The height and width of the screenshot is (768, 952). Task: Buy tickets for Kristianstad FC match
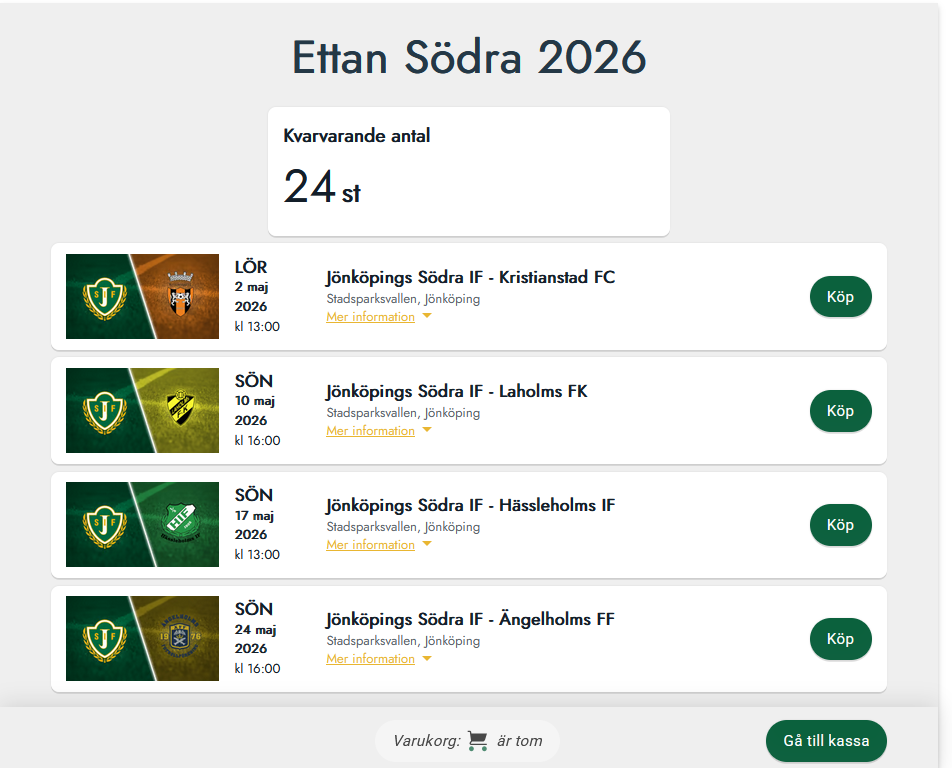840,297
